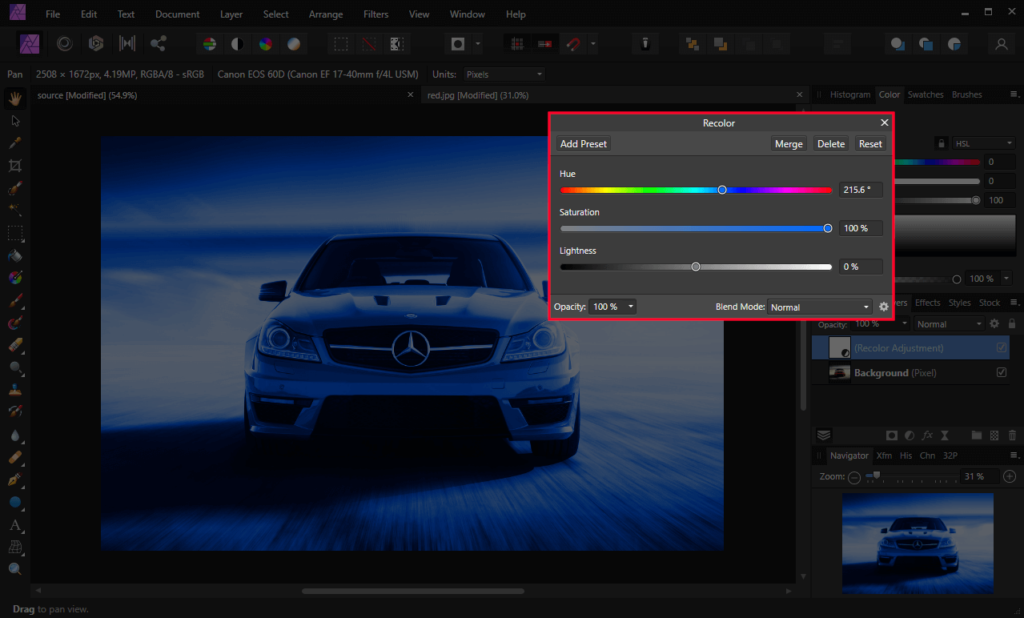Uncheck the Recolor Adjustment layer checkbox

(1001, 347)
